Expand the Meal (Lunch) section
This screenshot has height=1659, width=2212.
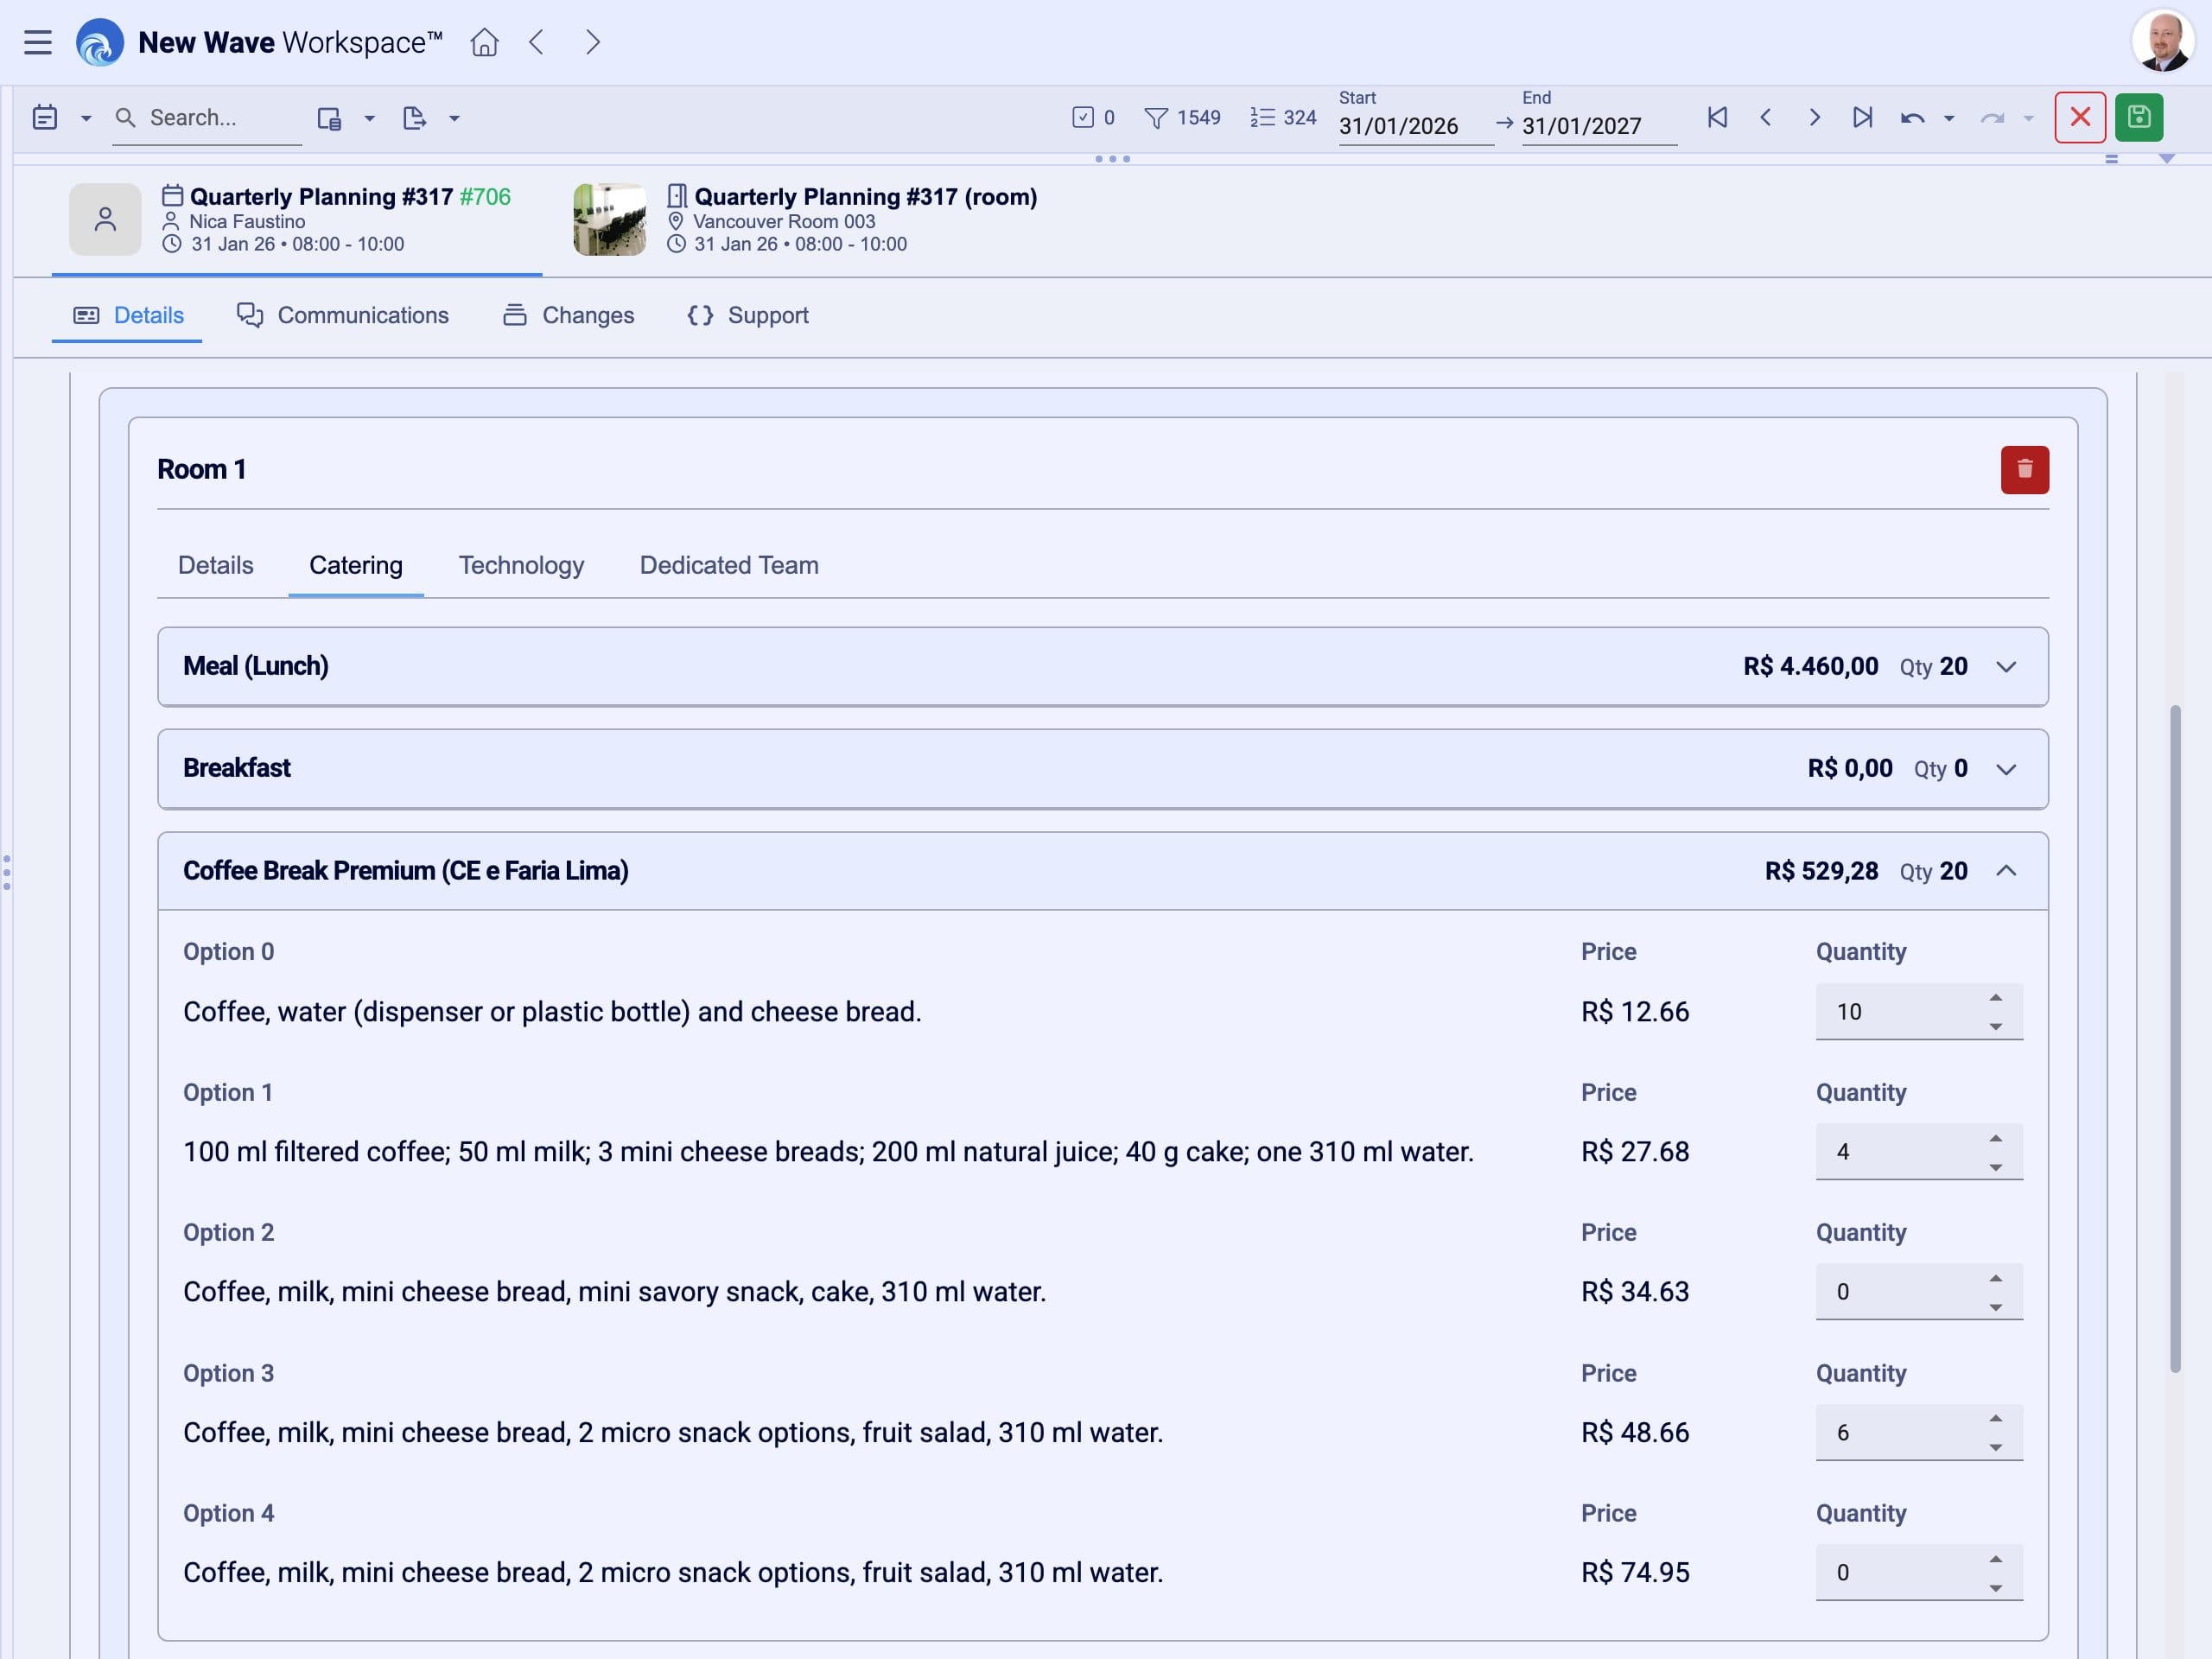tap(2005, 667)
